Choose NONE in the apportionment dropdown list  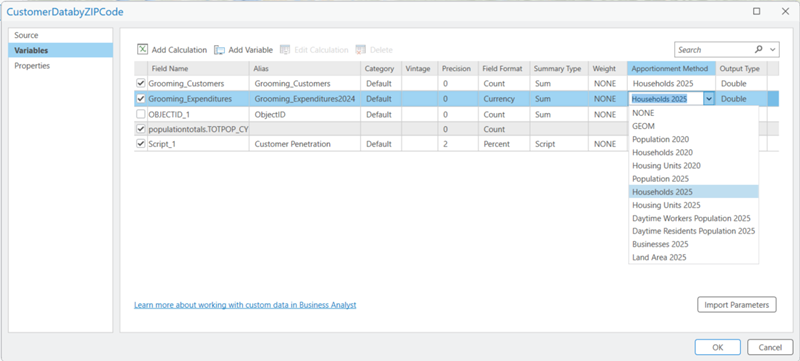click(x=693, y=113)
